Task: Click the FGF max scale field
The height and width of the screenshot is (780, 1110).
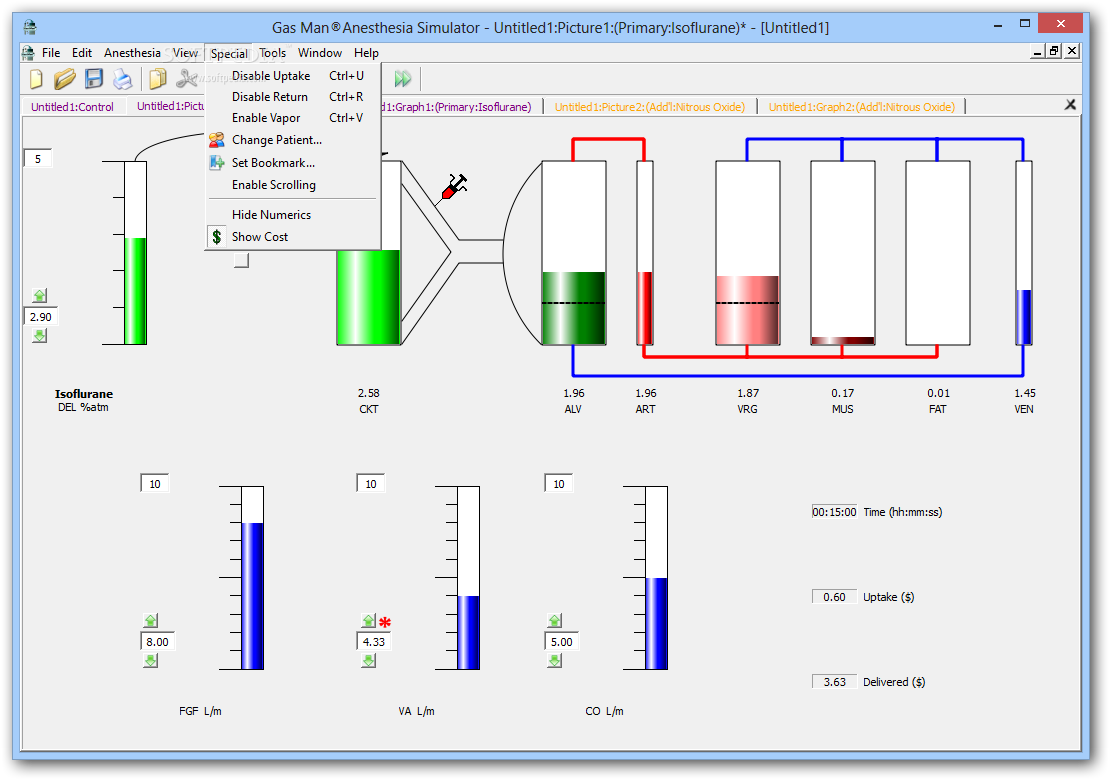Action: pos(155,484)
